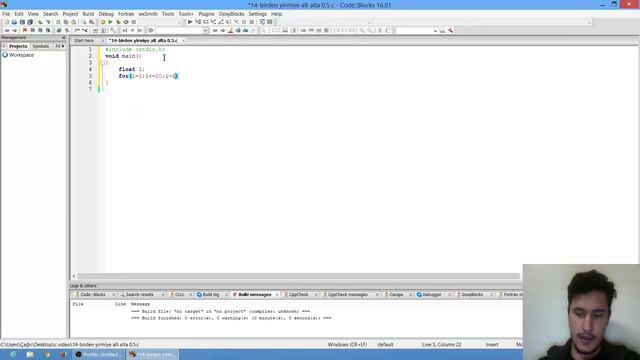The image size is (640, 360).
Task: Click the Rebuild toolbar icon
Action: 126,22
